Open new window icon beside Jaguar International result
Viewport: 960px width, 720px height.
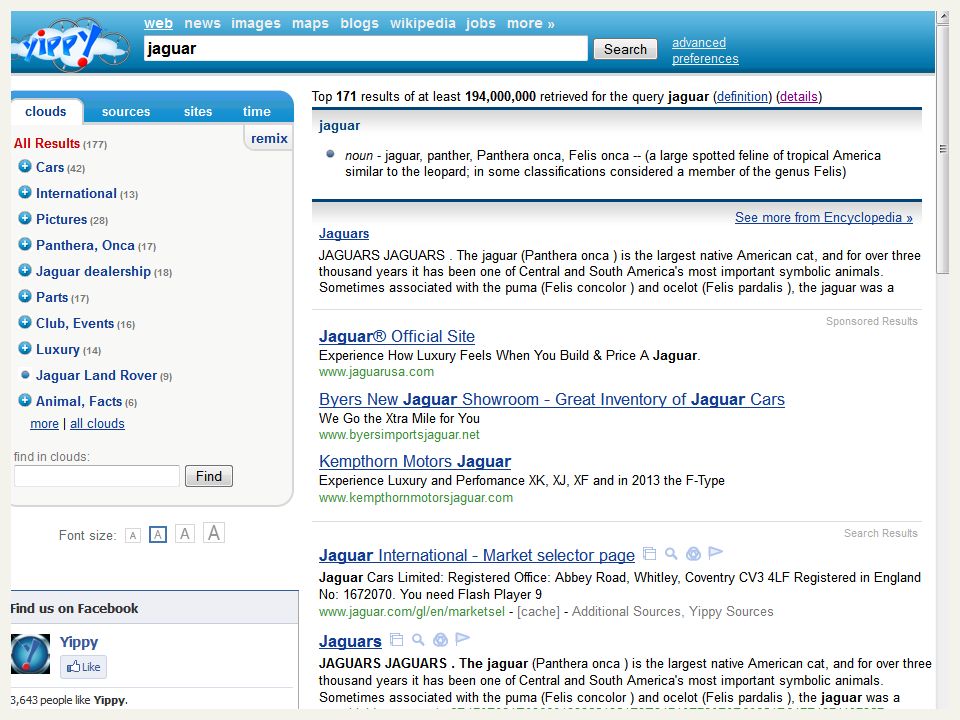click(650, 554)
